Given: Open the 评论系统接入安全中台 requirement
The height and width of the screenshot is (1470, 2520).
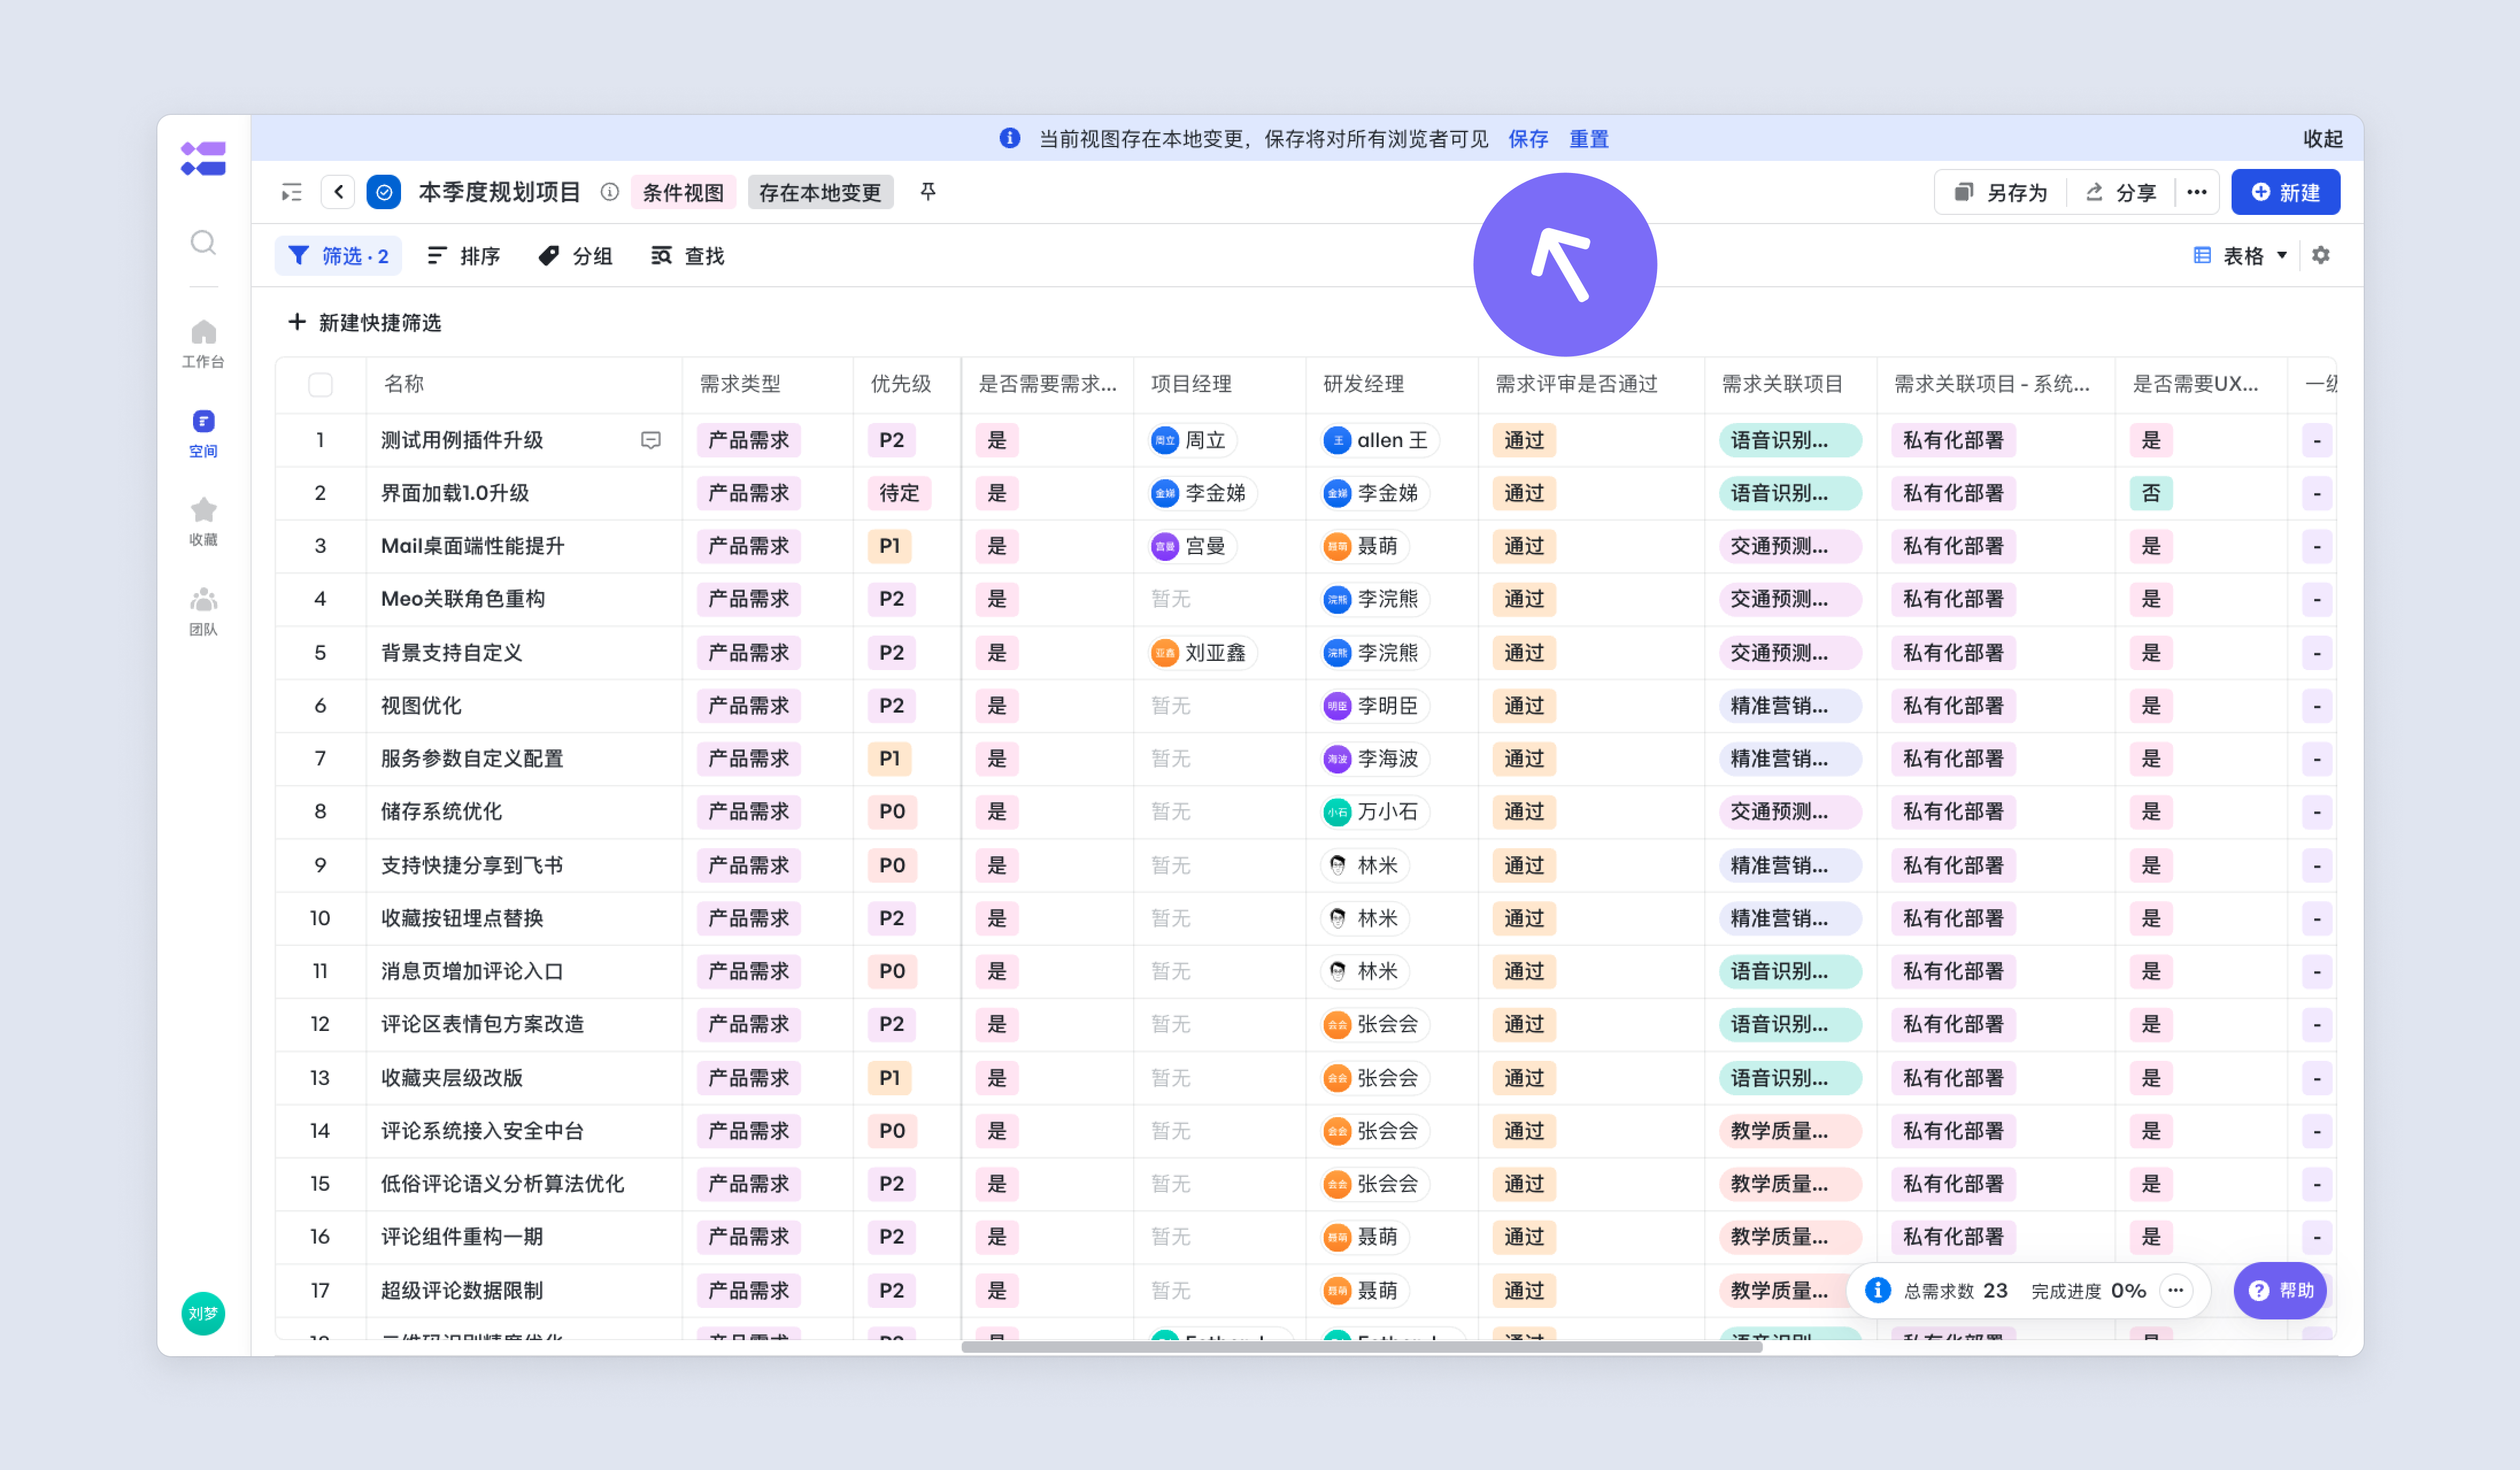Looking at the screenshot, I should click(482, 1131).
